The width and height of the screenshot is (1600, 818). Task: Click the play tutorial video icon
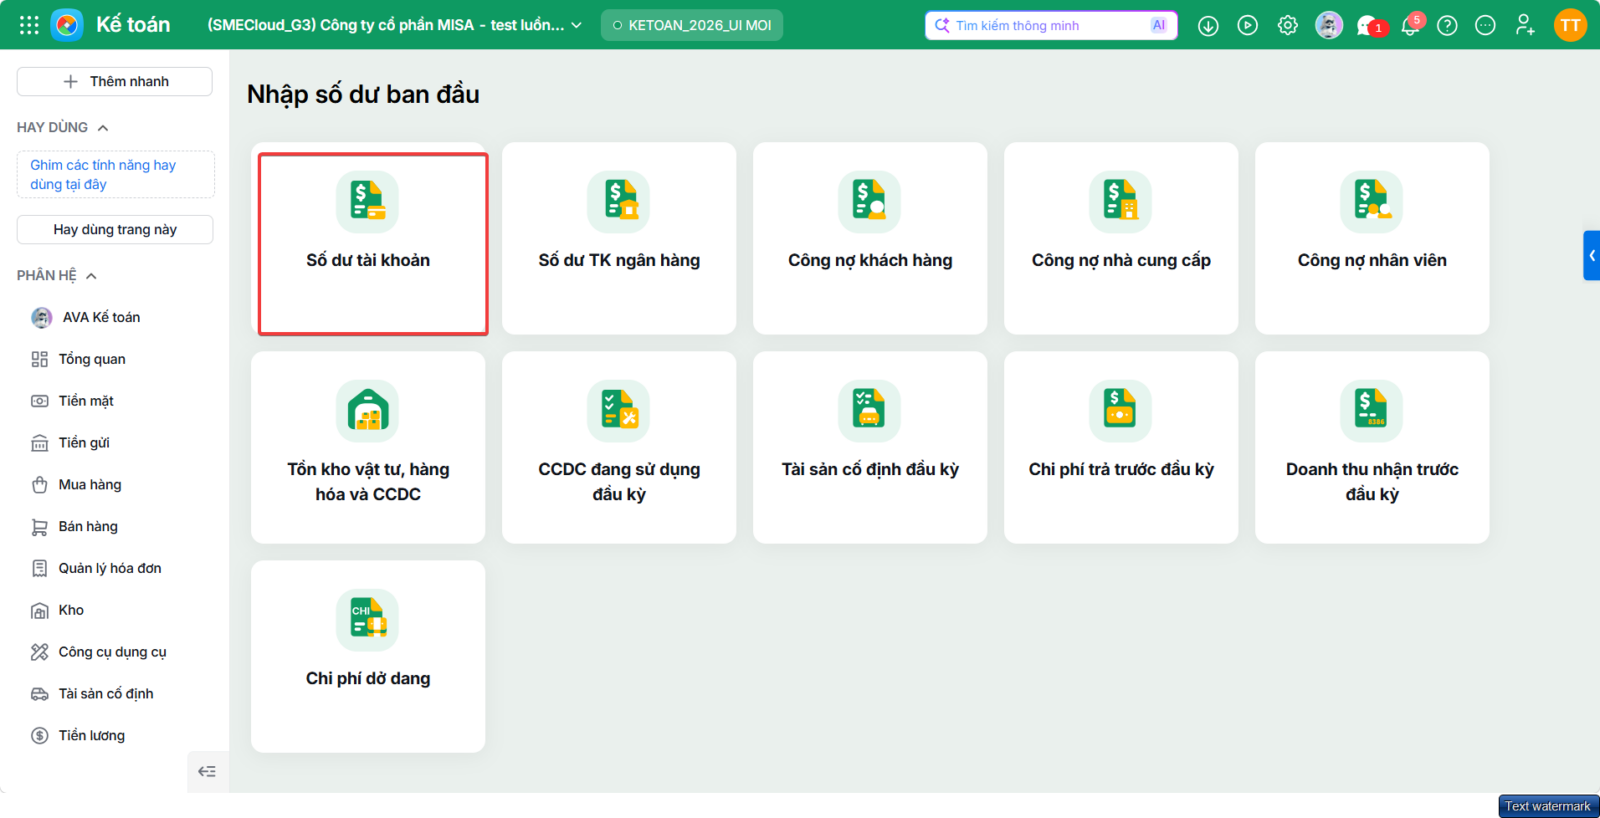(1248, 25)
